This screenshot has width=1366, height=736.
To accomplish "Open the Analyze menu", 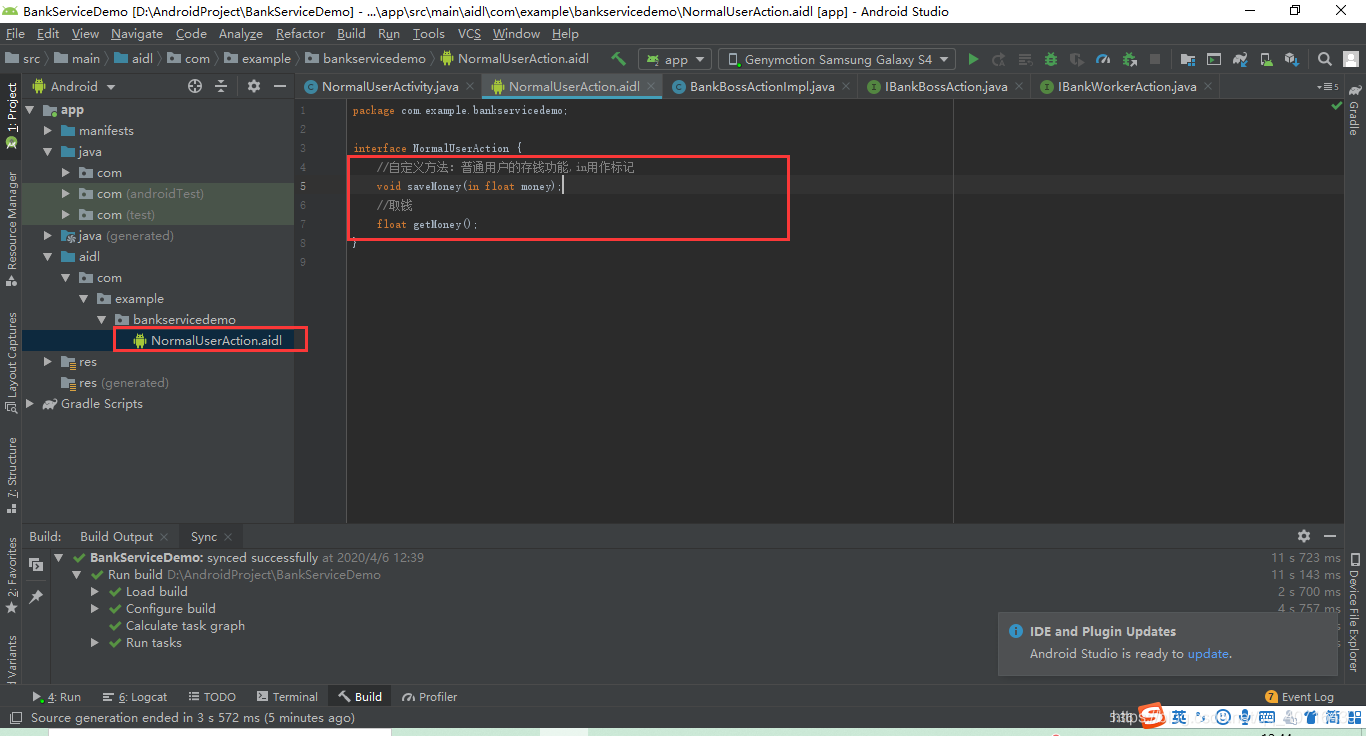I will point(241,34).
